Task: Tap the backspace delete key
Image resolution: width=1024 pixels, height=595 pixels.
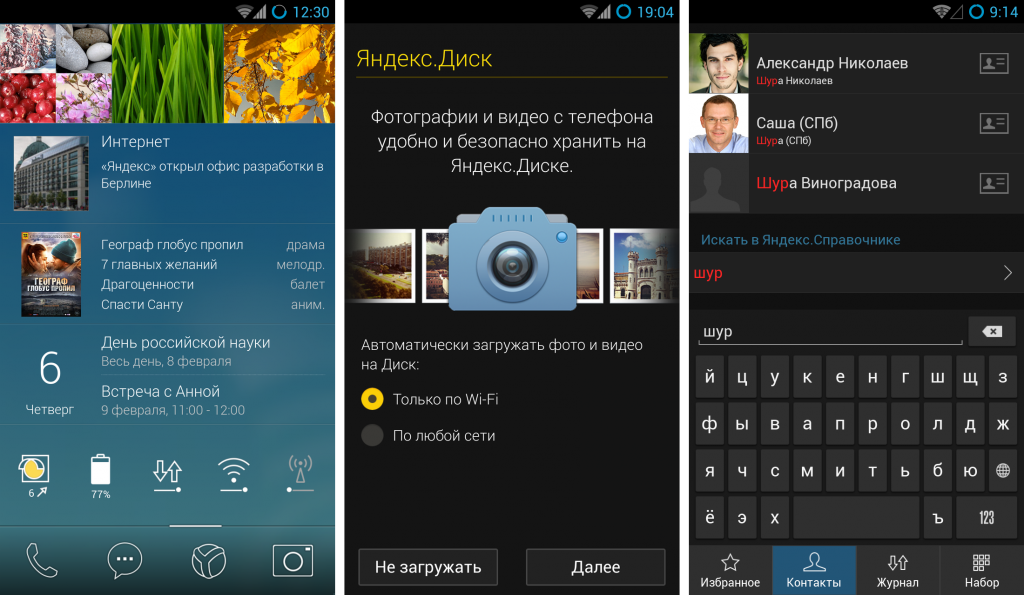Action: click(992, 332)
